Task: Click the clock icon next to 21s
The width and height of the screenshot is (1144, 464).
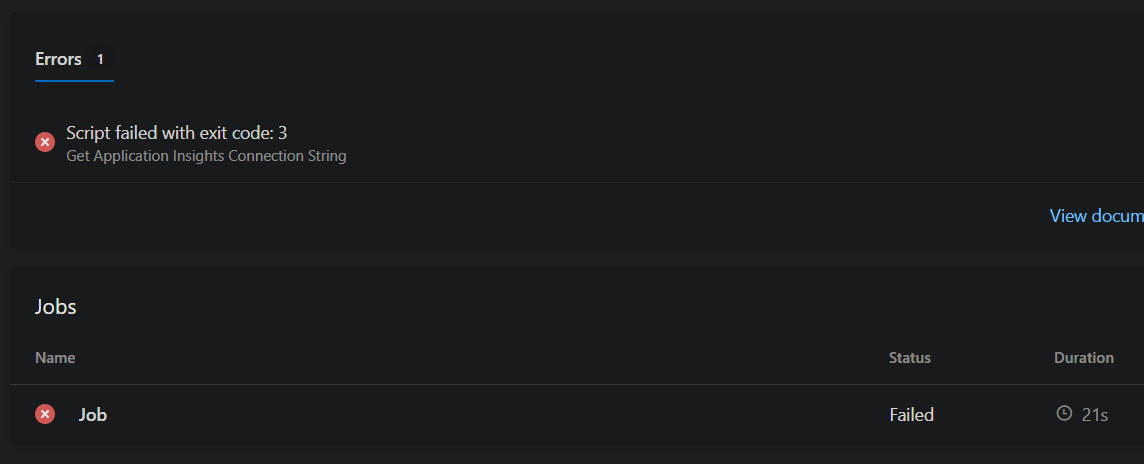Action: coord(1064,414)
